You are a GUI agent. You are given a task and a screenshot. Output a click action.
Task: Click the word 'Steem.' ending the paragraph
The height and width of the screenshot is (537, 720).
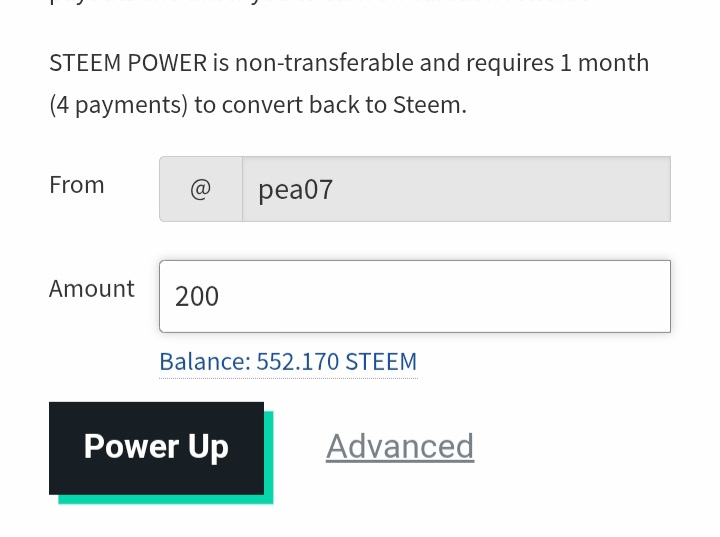pos(430,105)
